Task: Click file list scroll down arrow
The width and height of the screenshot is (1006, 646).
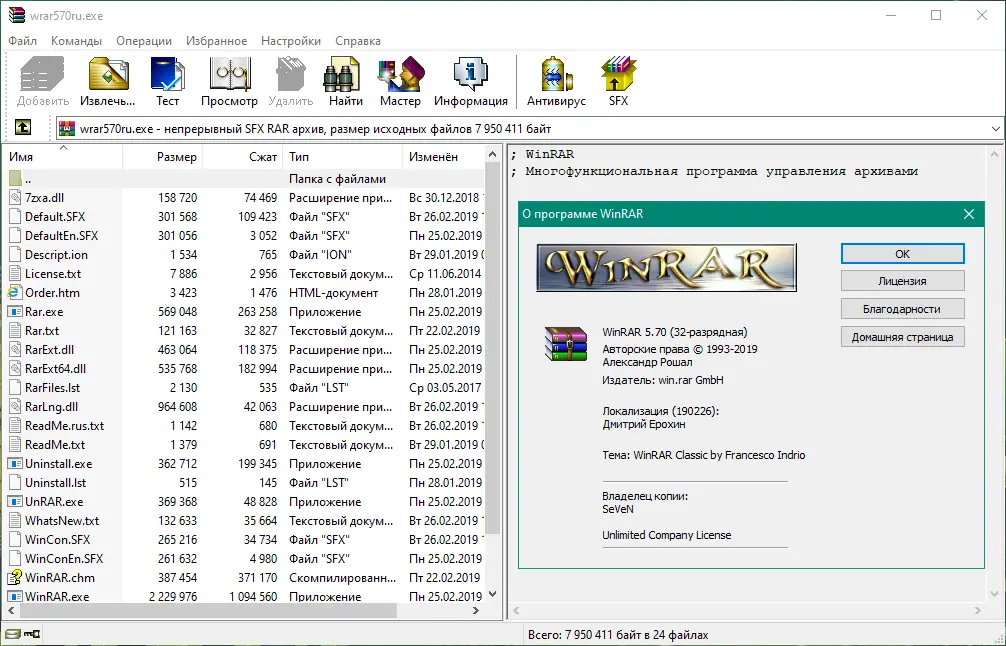Action: click(x=492, y=594)
